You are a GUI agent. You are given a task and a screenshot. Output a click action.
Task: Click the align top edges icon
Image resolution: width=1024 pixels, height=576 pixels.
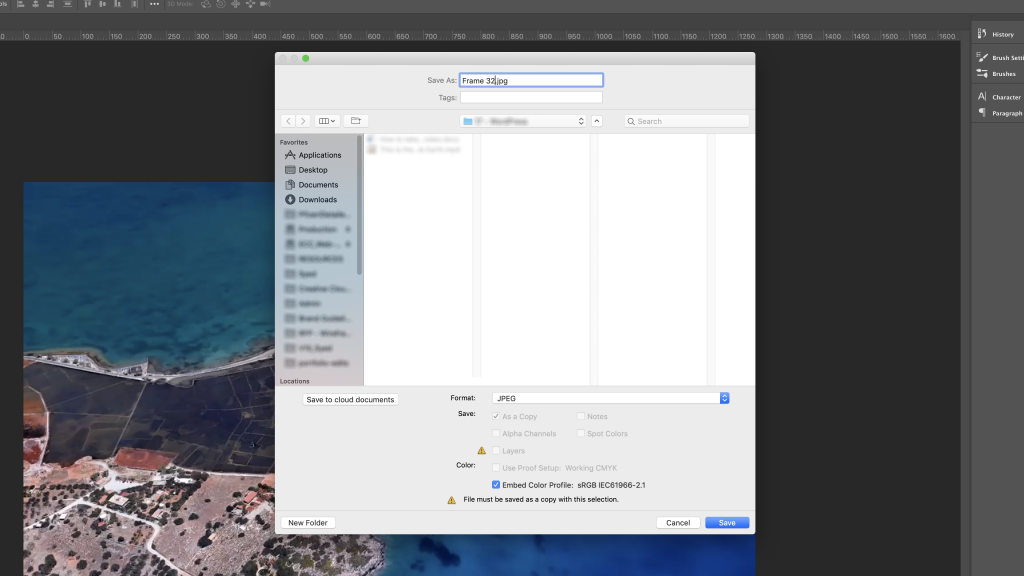coord(88,4)
